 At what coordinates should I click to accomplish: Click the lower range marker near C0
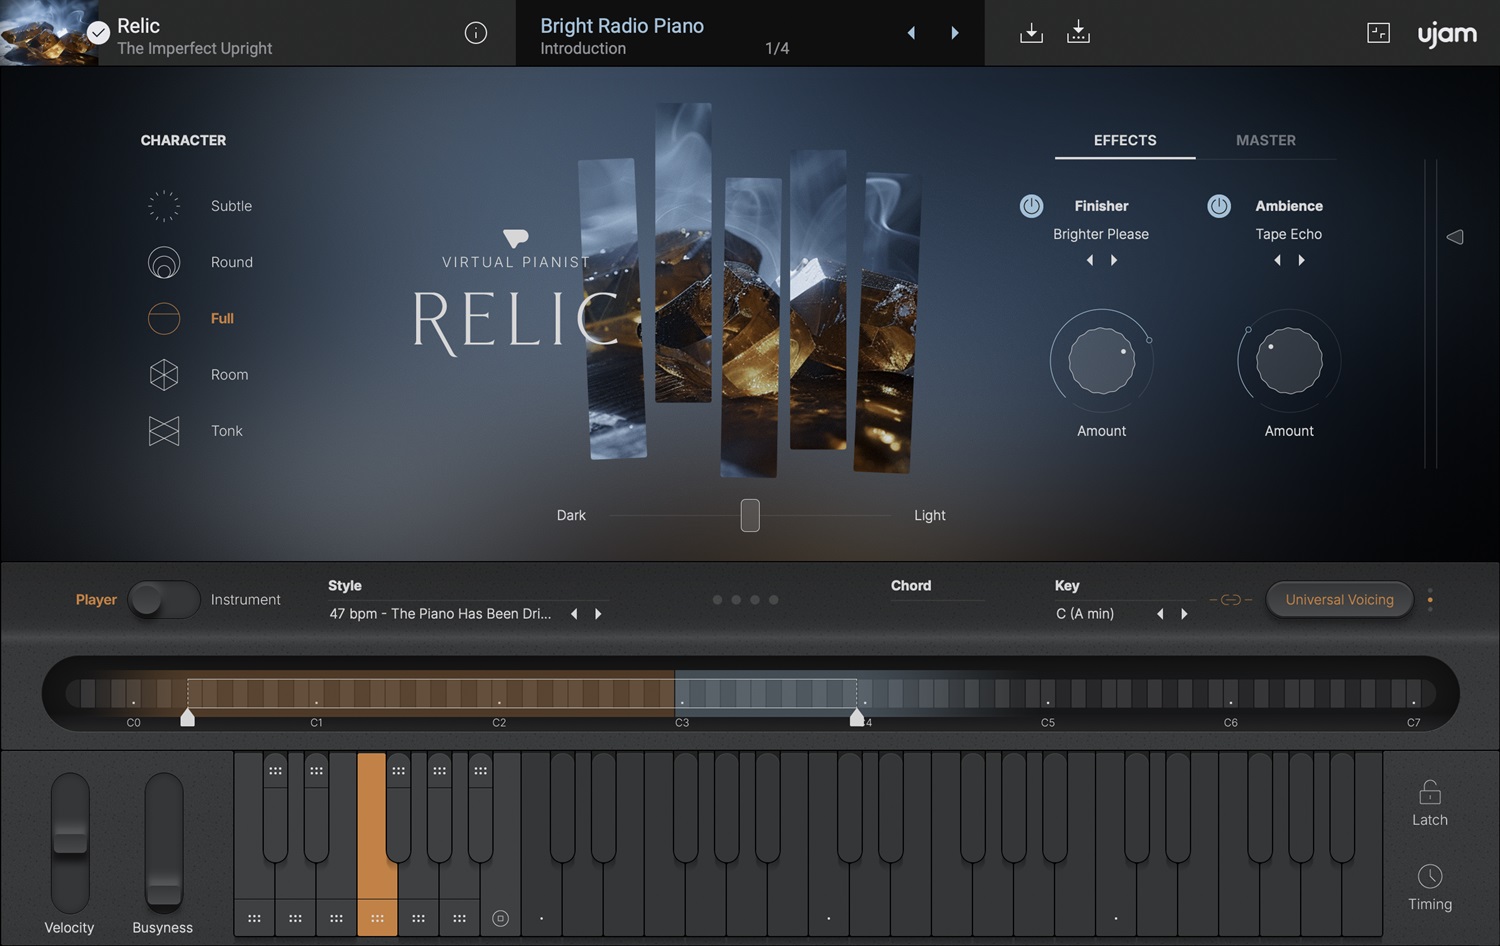(187, 717)
